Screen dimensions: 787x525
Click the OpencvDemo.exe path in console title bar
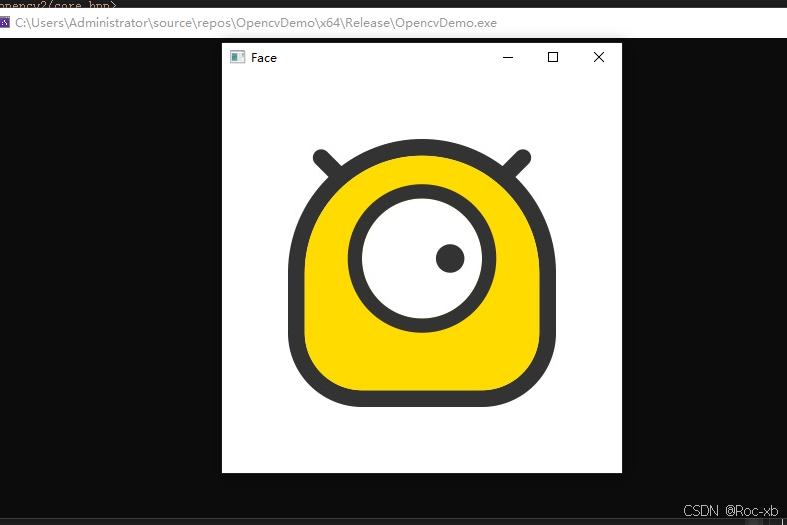coord(255,22)
